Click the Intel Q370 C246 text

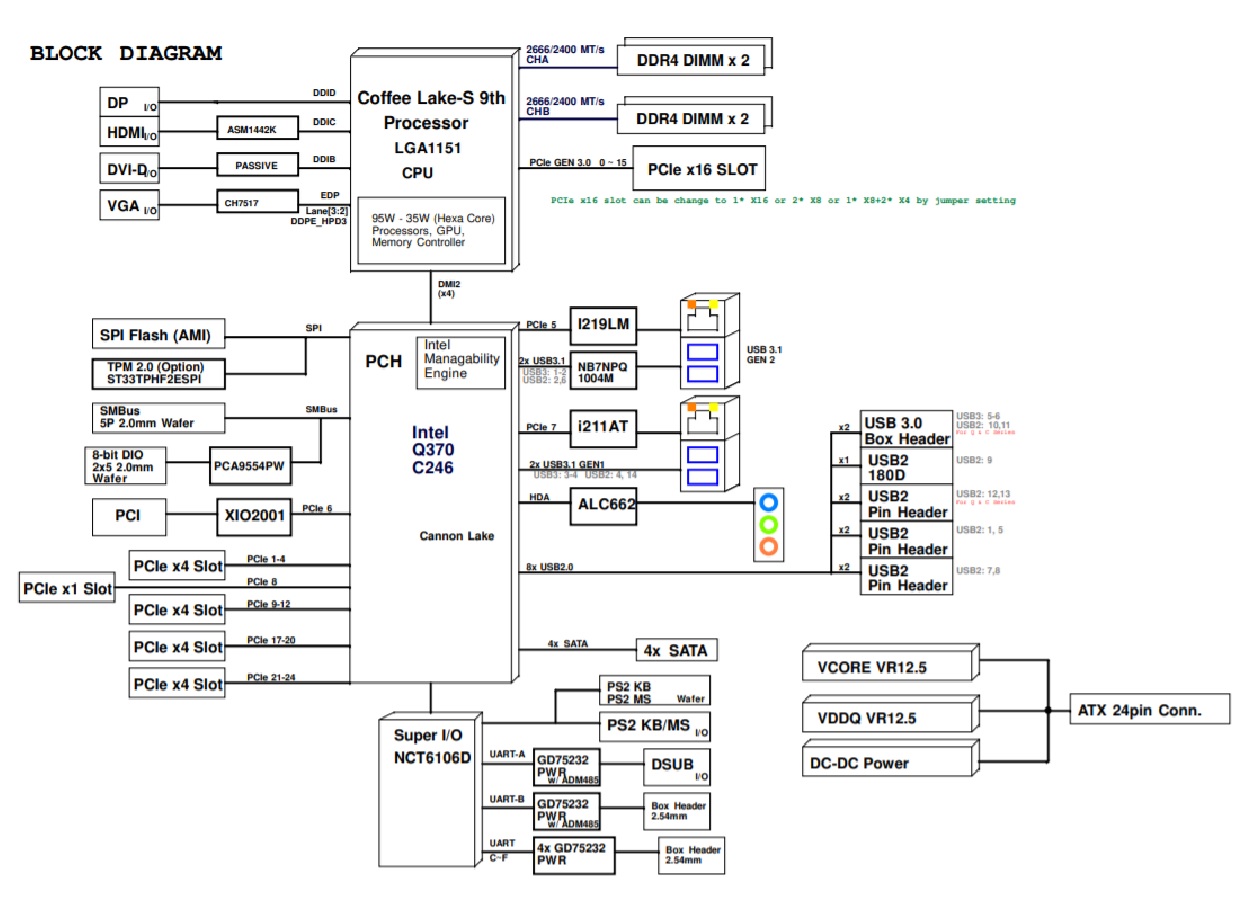[433, 449]
